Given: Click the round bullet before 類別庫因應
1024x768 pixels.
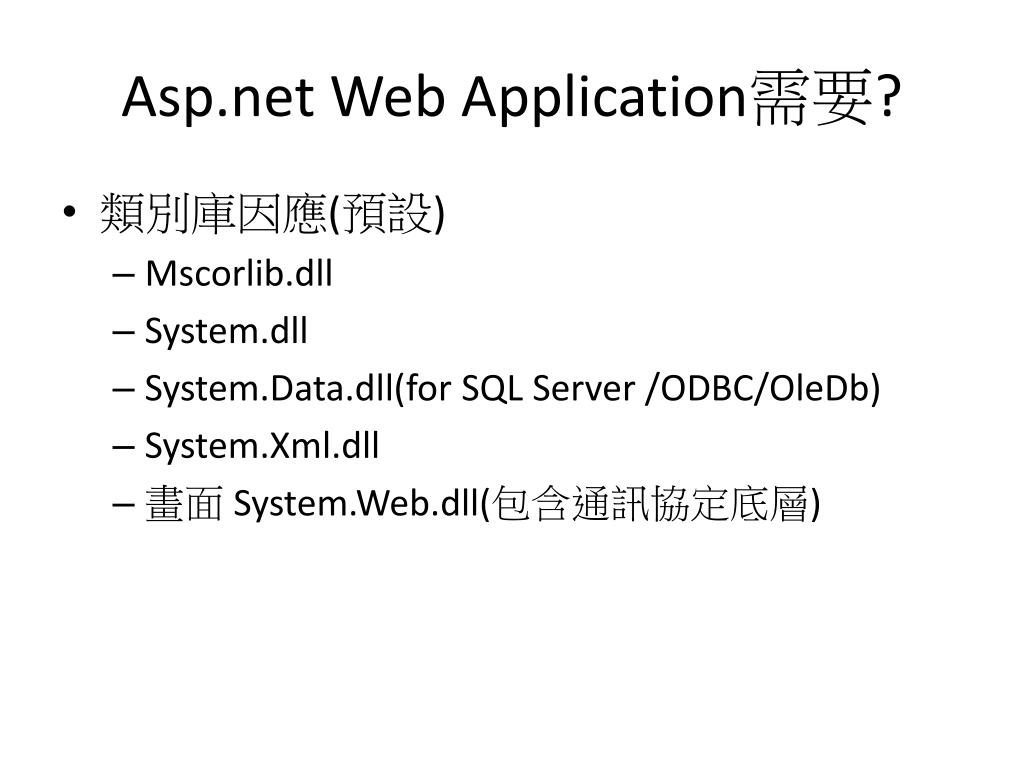Looking at the screenshot, I should [70, 212].
